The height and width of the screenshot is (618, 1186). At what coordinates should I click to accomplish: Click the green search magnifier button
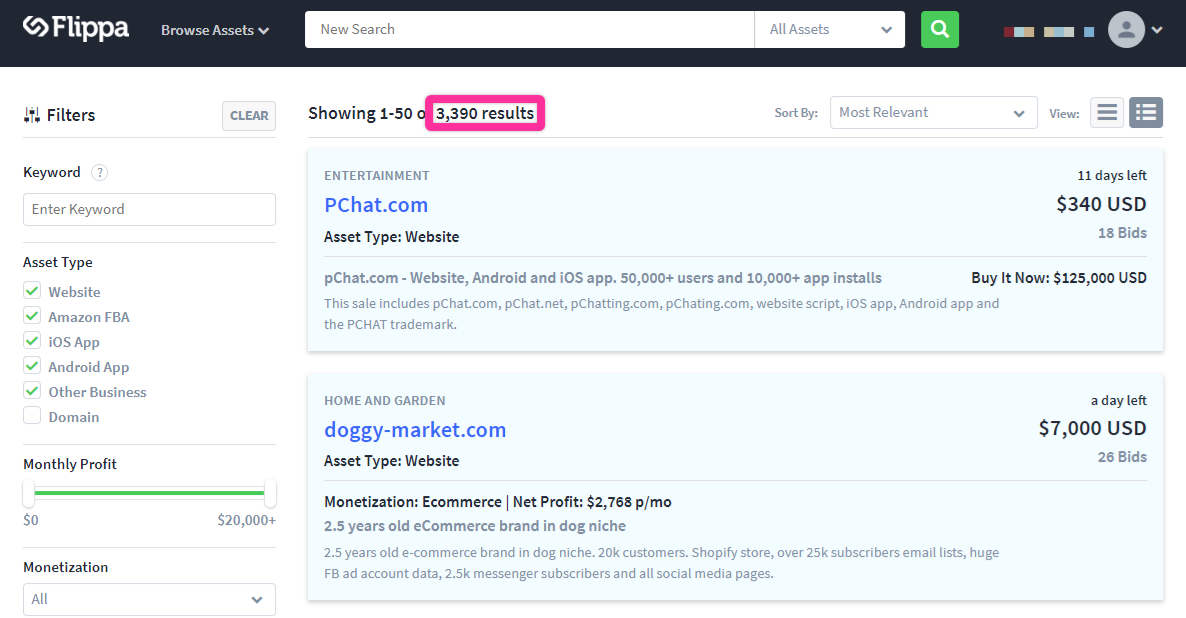[x=939, y=29]
